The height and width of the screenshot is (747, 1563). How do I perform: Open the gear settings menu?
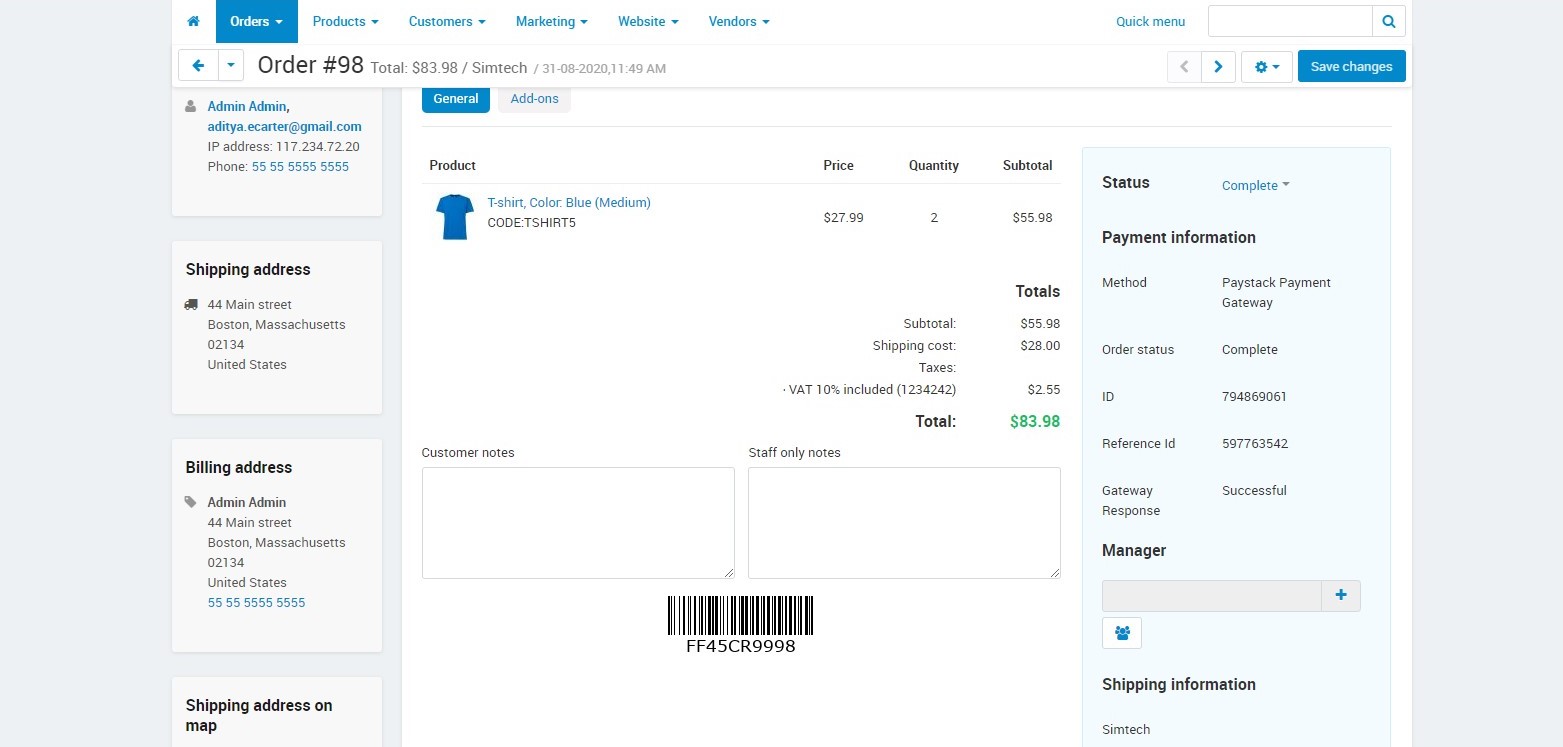[x=1267, y=67]
